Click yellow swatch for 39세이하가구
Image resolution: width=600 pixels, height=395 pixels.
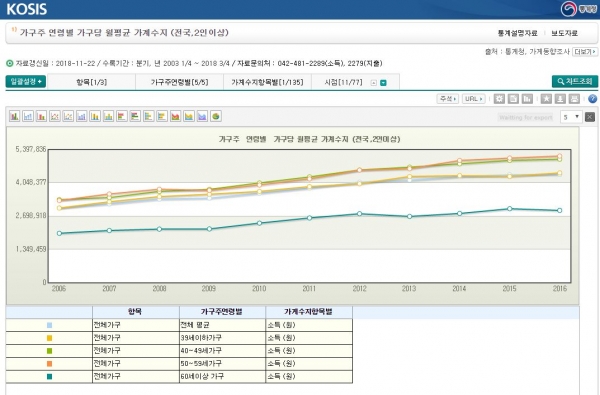point(49,338)
